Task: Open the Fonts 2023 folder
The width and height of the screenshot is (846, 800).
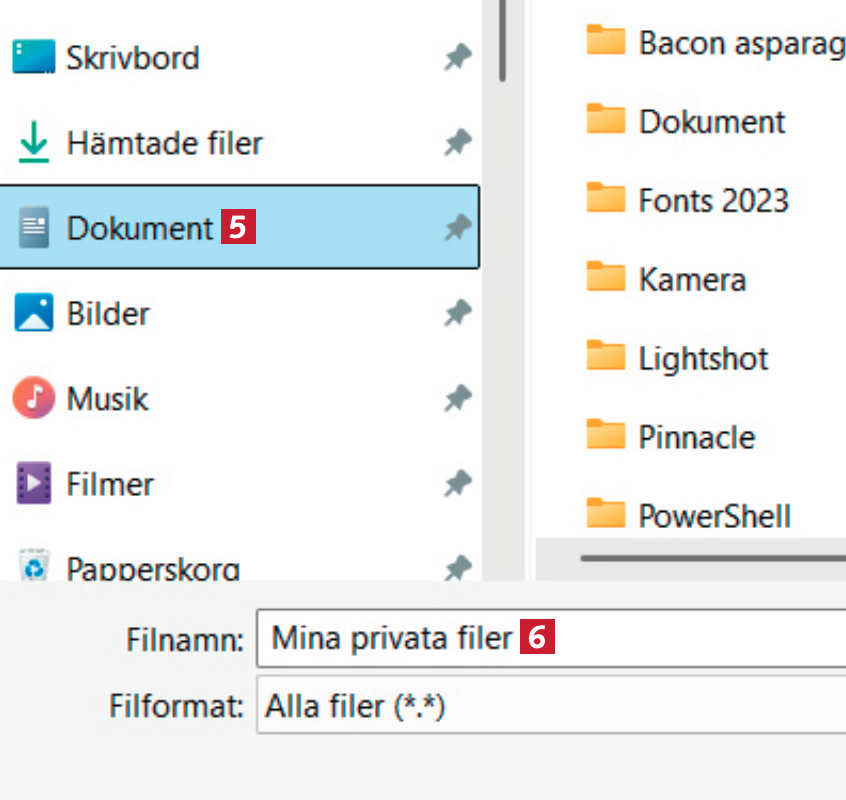Action: coord(713,200)
